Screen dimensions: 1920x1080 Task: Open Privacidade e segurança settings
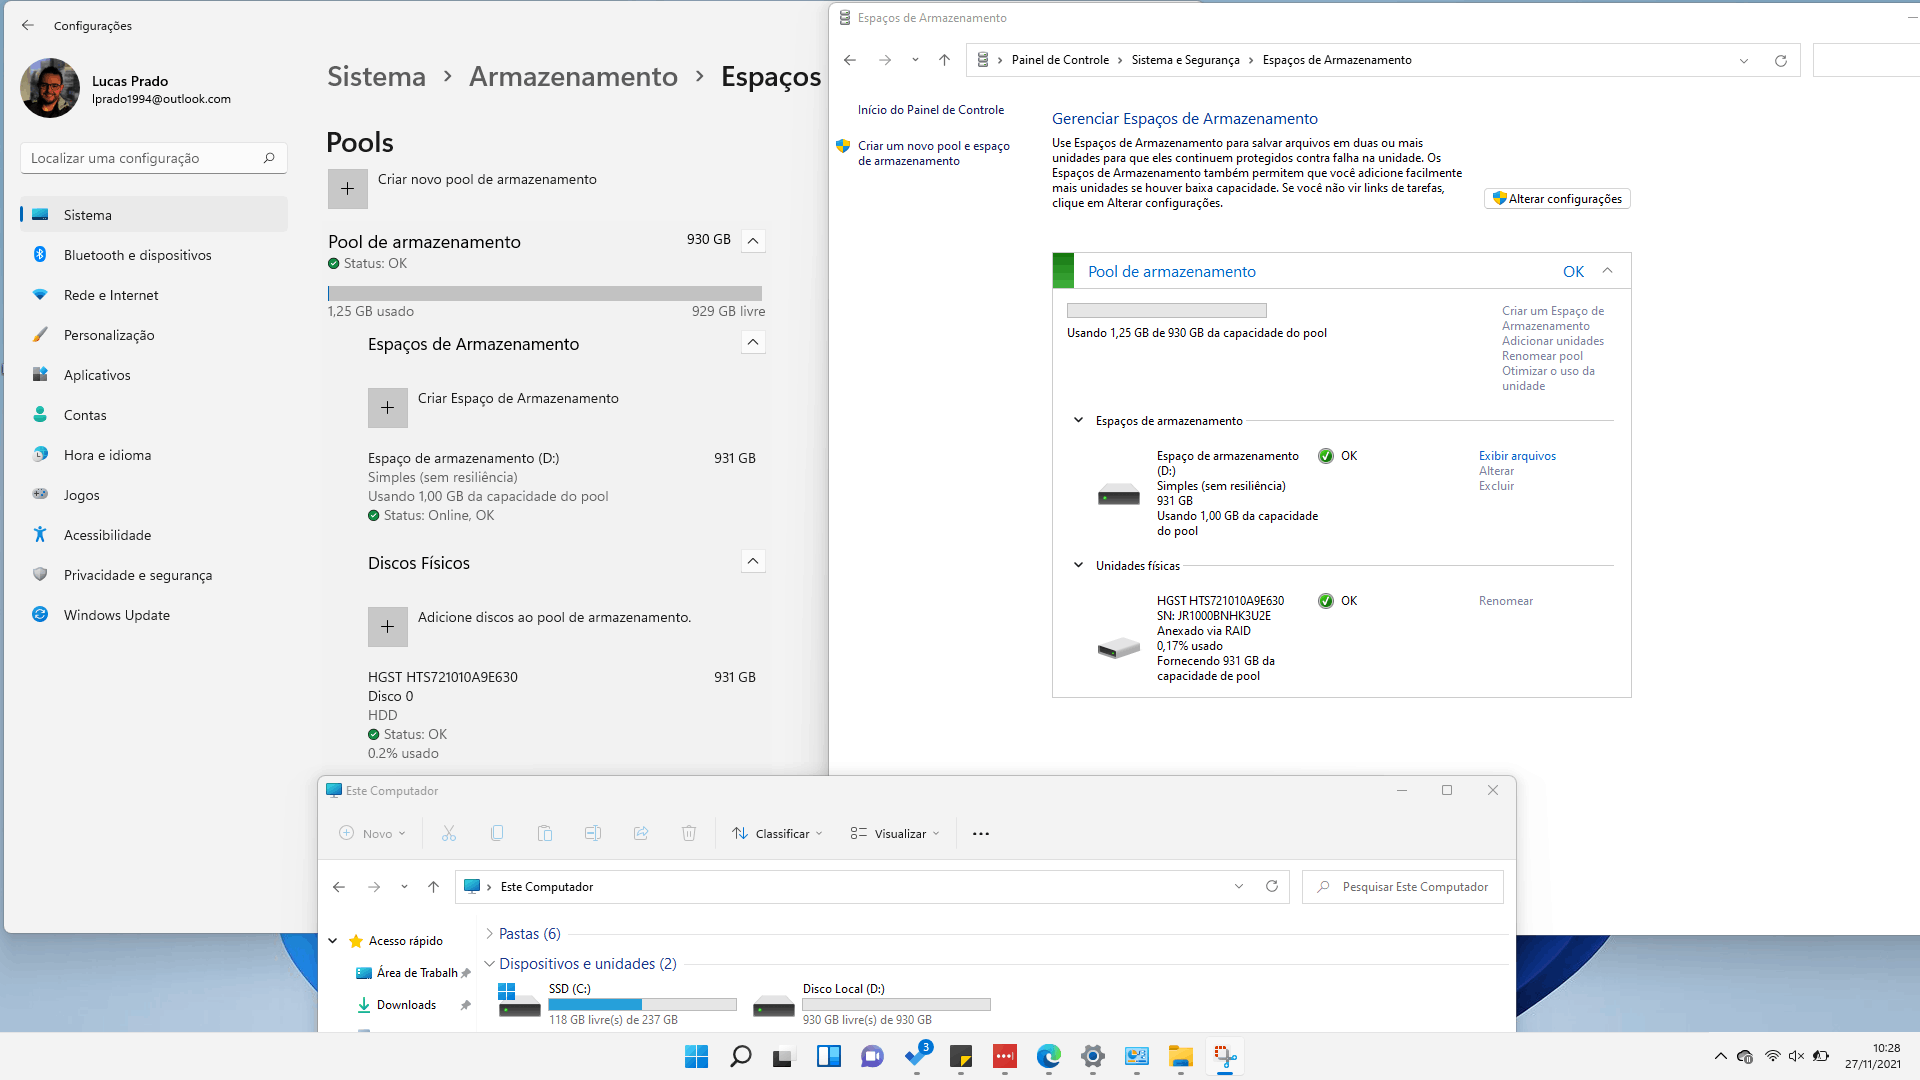coord(154,575)
